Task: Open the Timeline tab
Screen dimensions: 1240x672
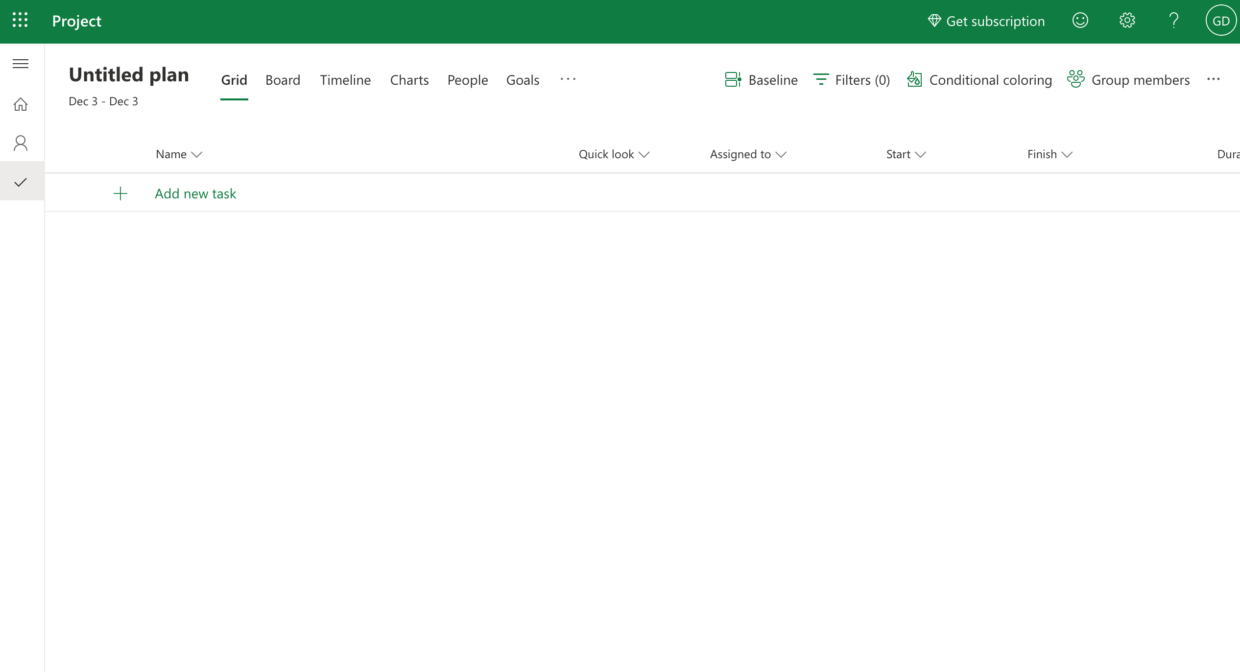Action: pos(345,79)
